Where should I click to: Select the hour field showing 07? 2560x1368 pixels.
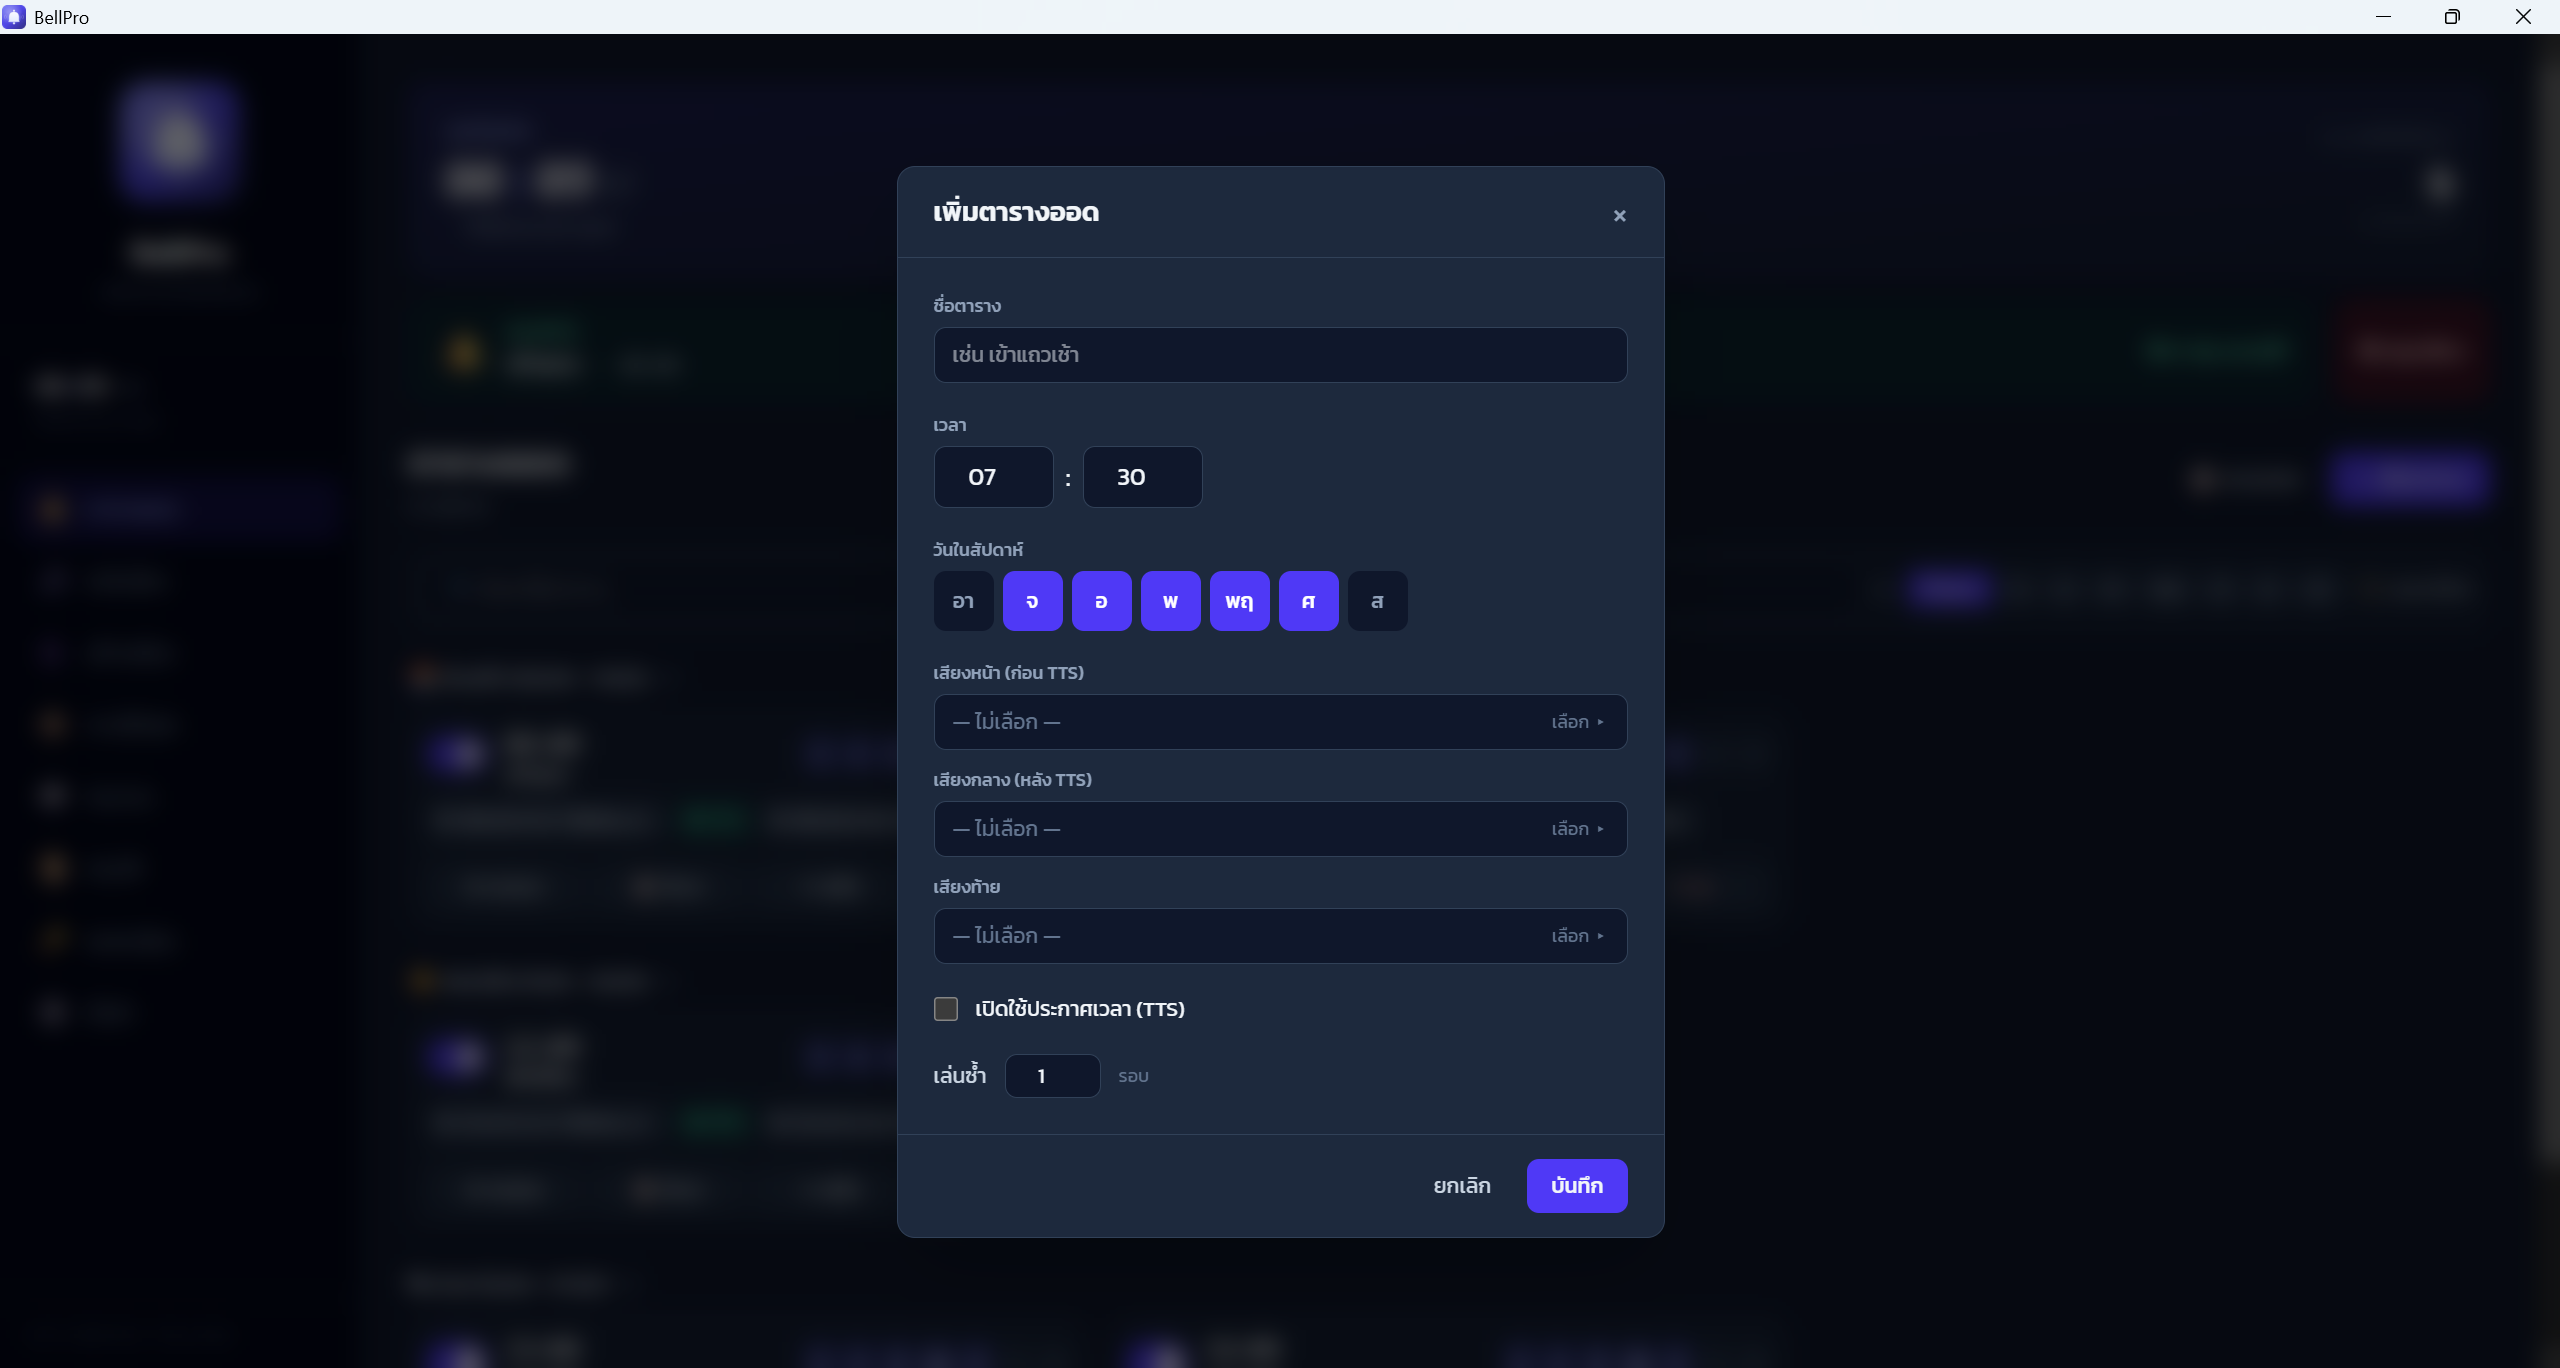click(993, 477)
